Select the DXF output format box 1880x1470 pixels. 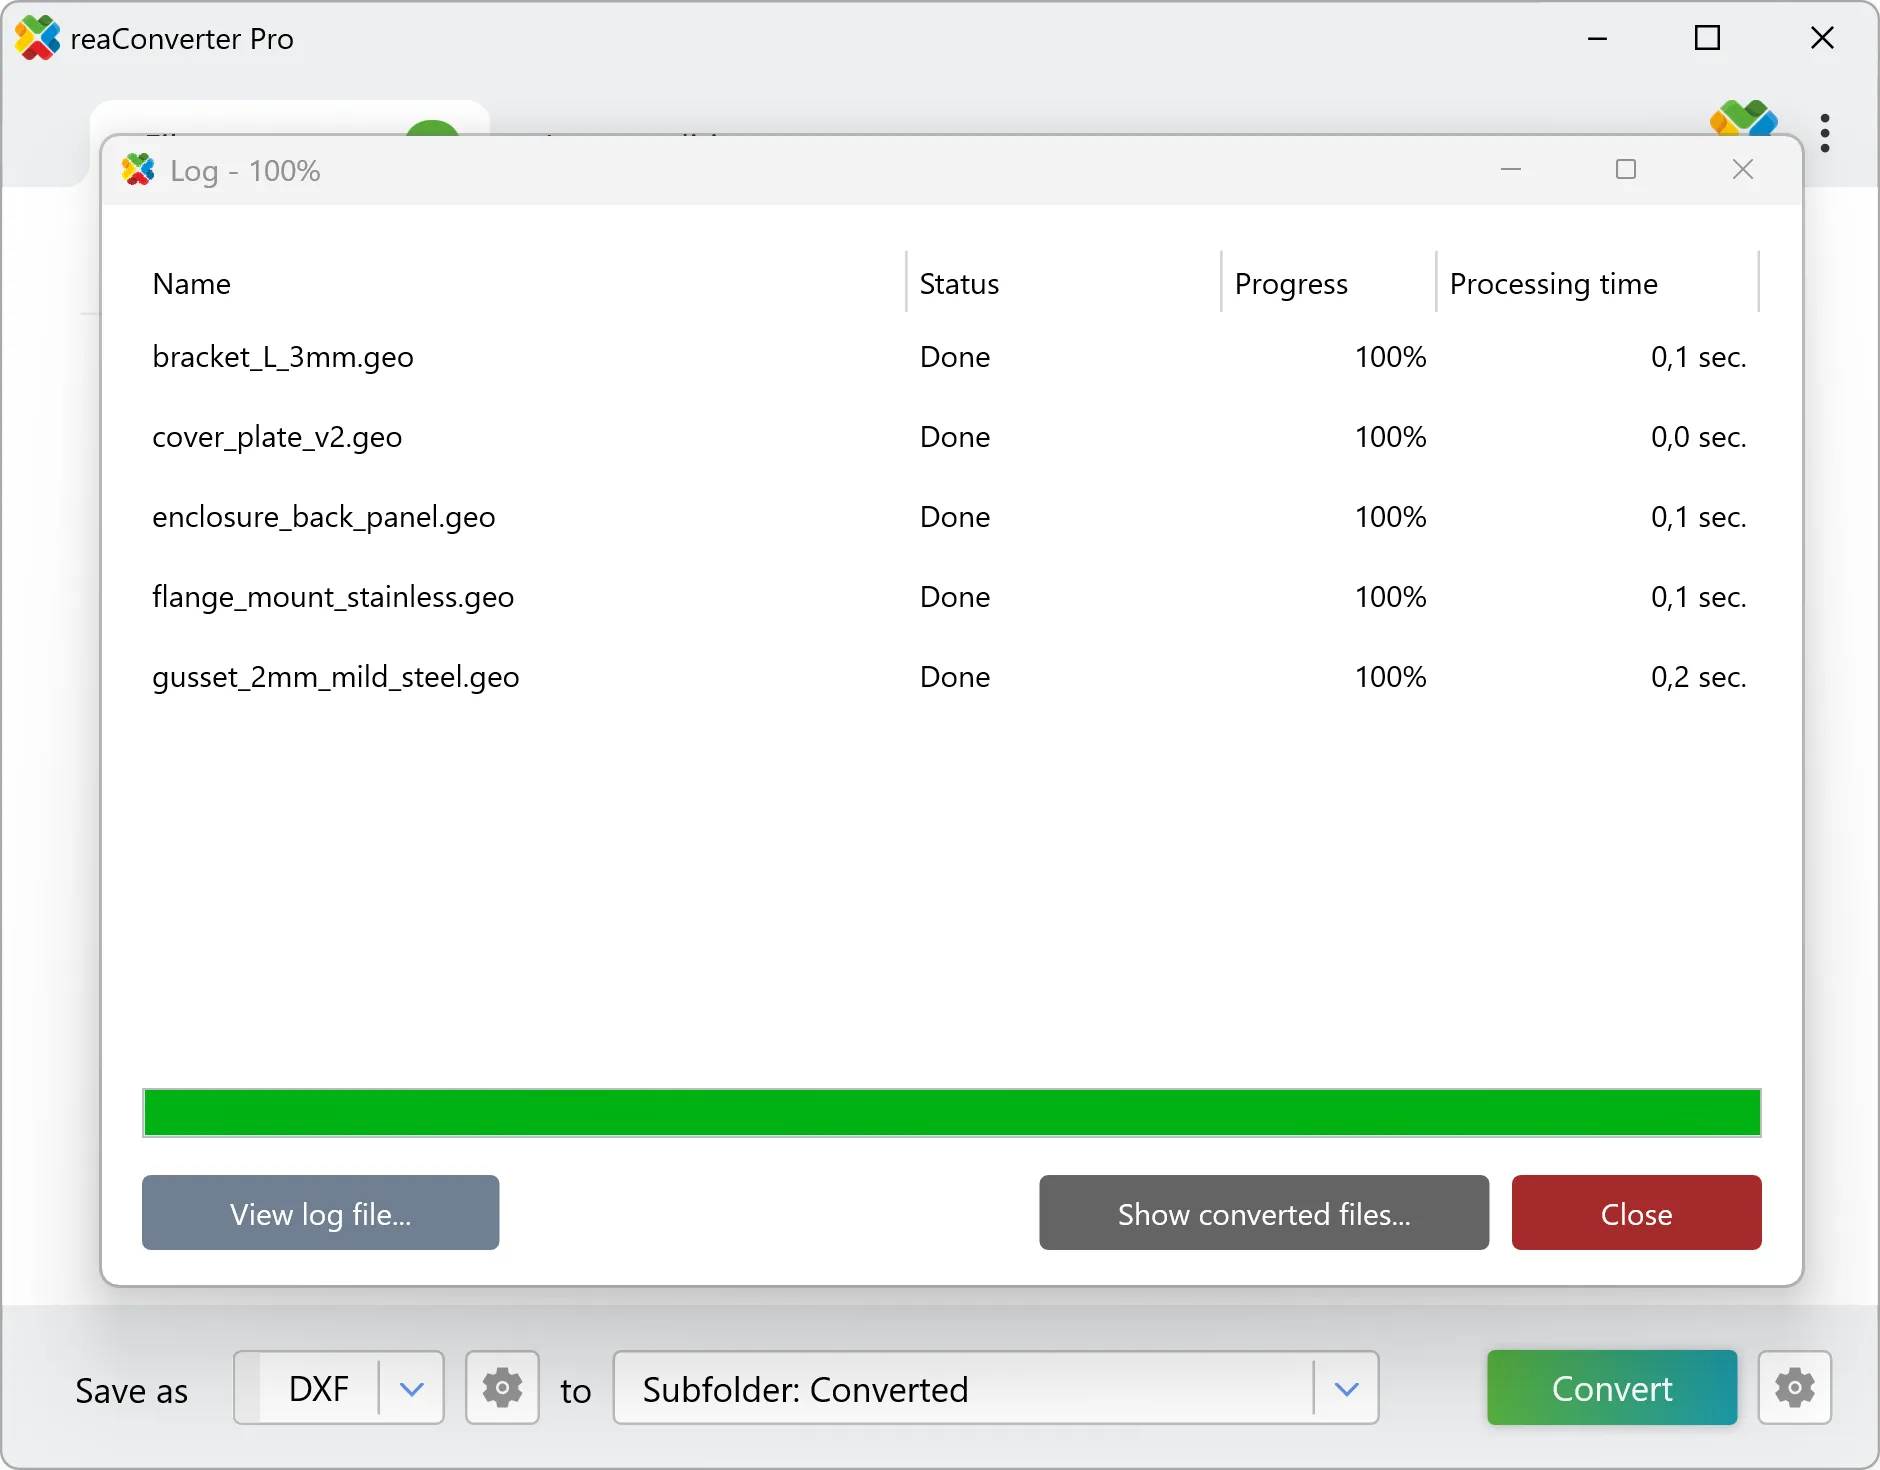click(x=318, y=1388)
